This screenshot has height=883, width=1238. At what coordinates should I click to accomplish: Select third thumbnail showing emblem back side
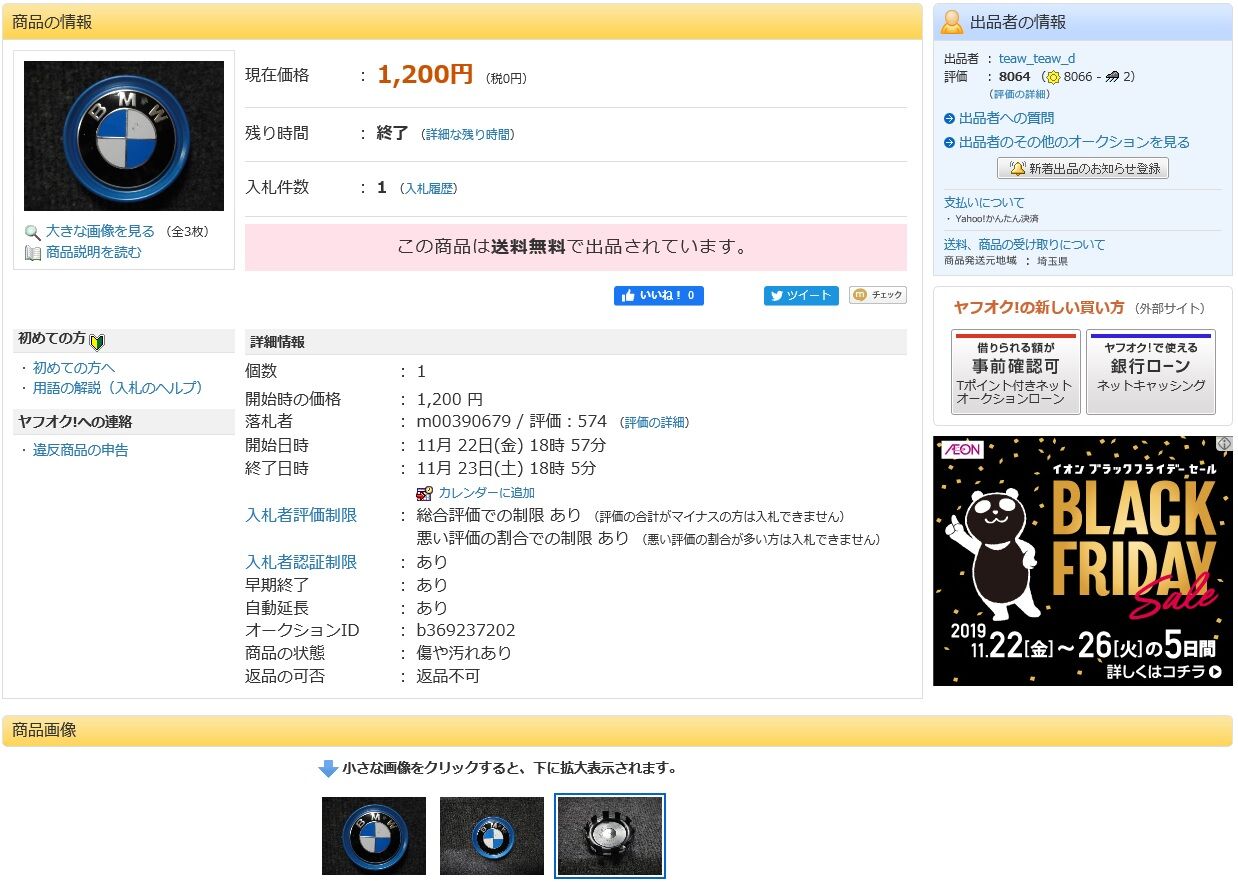610,836
